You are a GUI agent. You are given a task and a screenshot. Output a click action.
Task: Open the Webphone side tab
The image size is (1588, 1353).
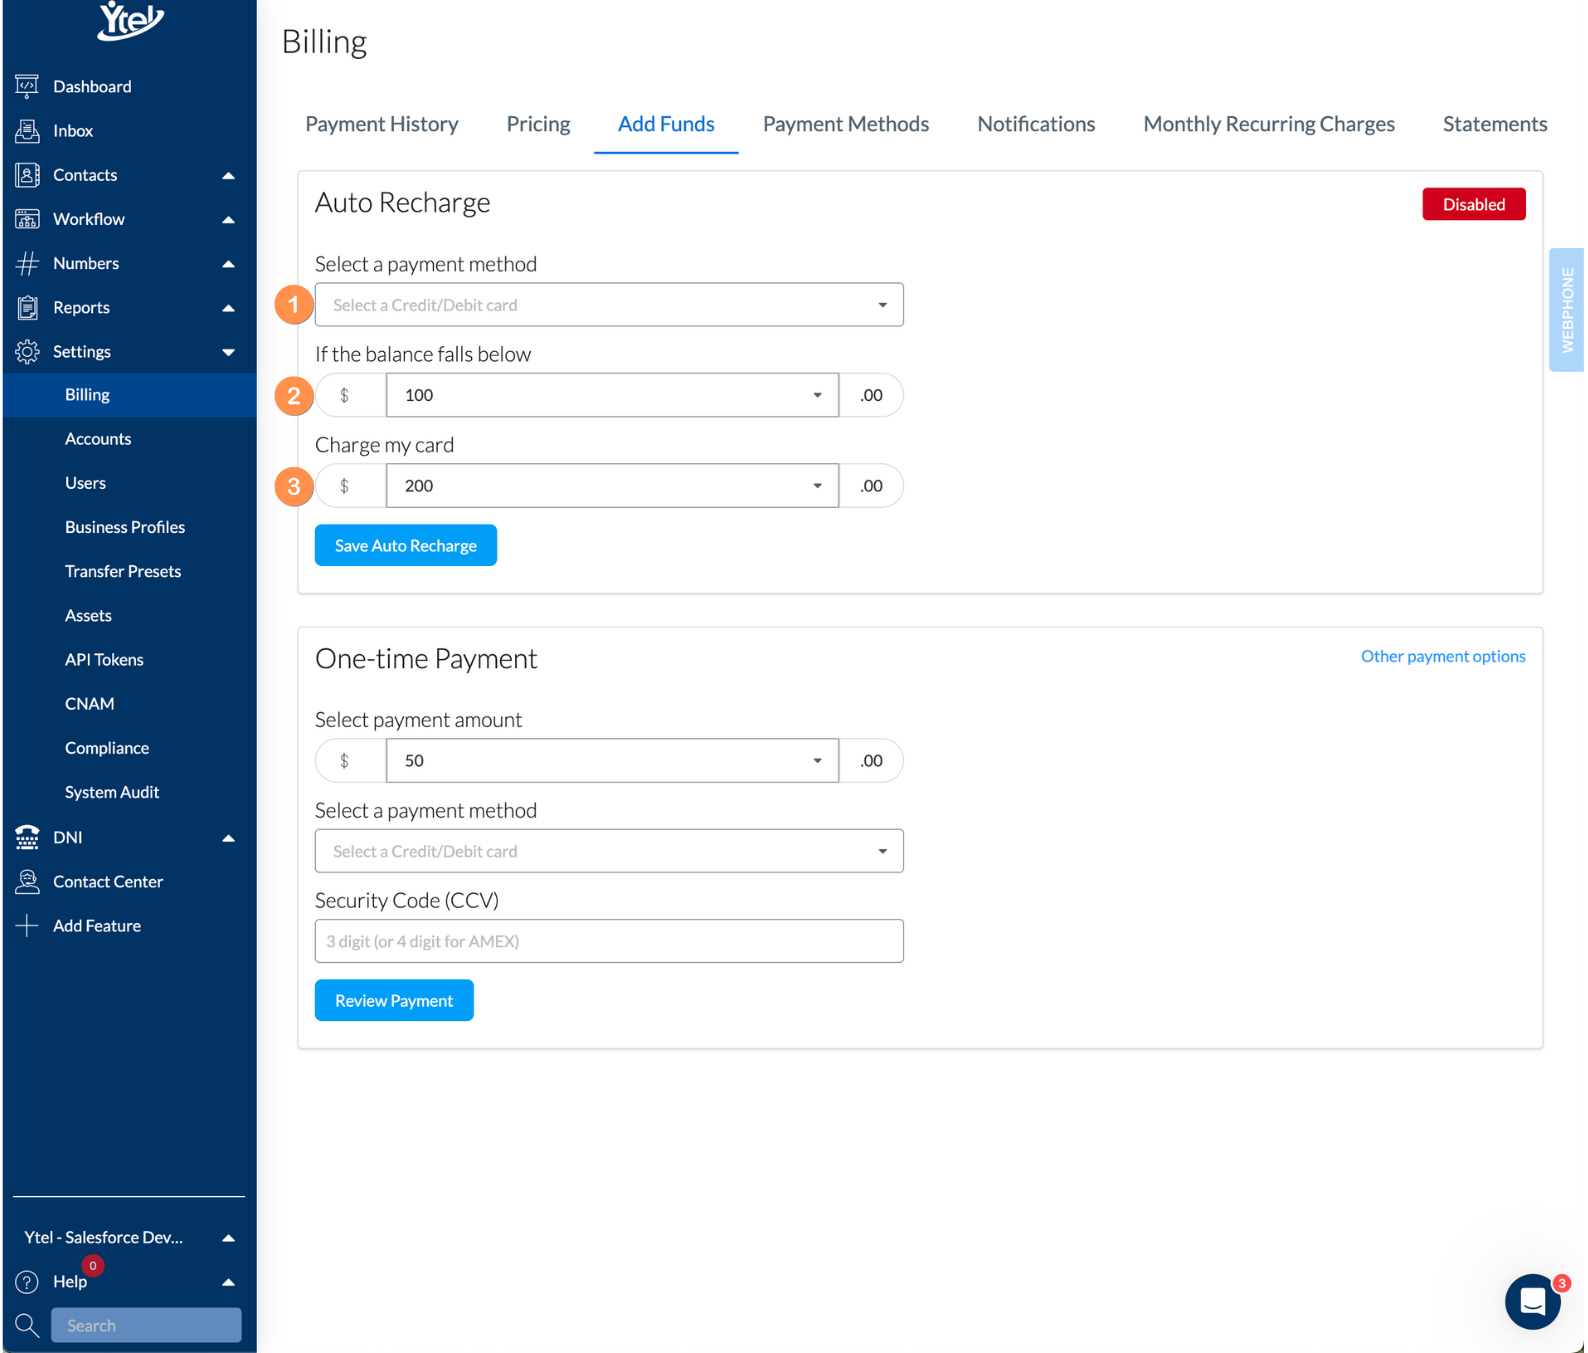click(1567, 310)
